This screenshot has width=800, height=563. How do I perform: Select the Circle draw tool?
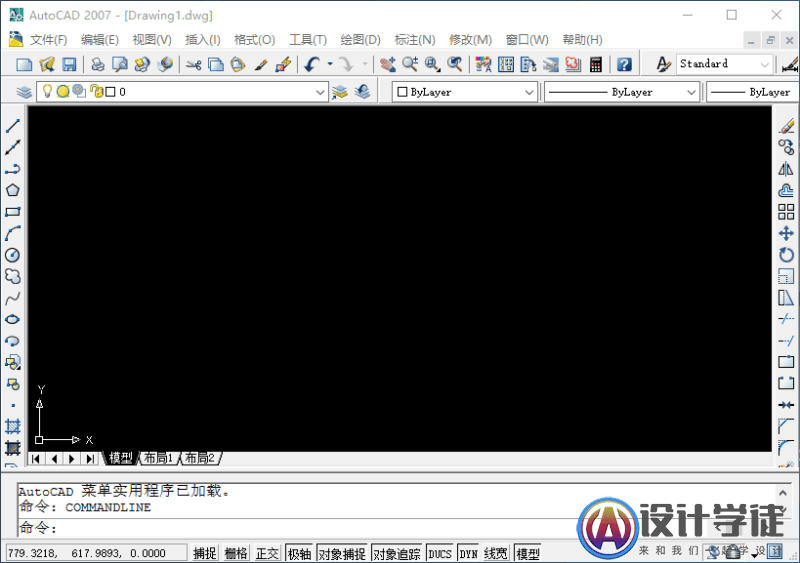coord(13,255)
